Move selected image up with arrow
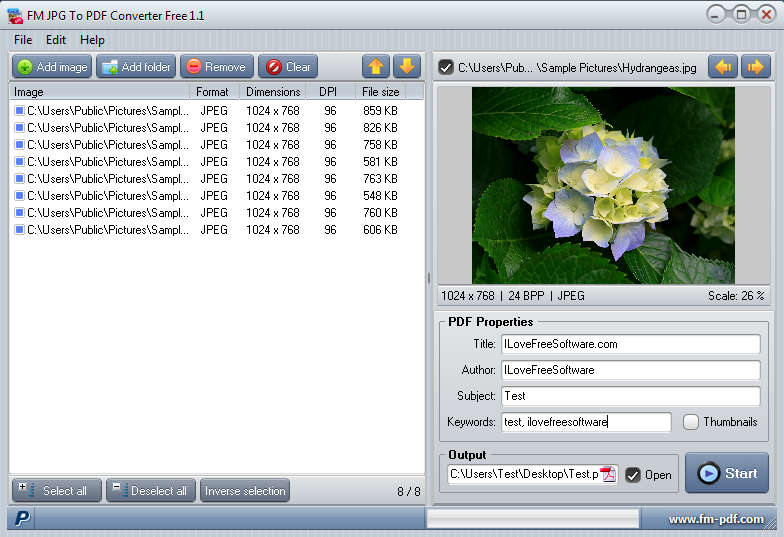 point(376,67)
